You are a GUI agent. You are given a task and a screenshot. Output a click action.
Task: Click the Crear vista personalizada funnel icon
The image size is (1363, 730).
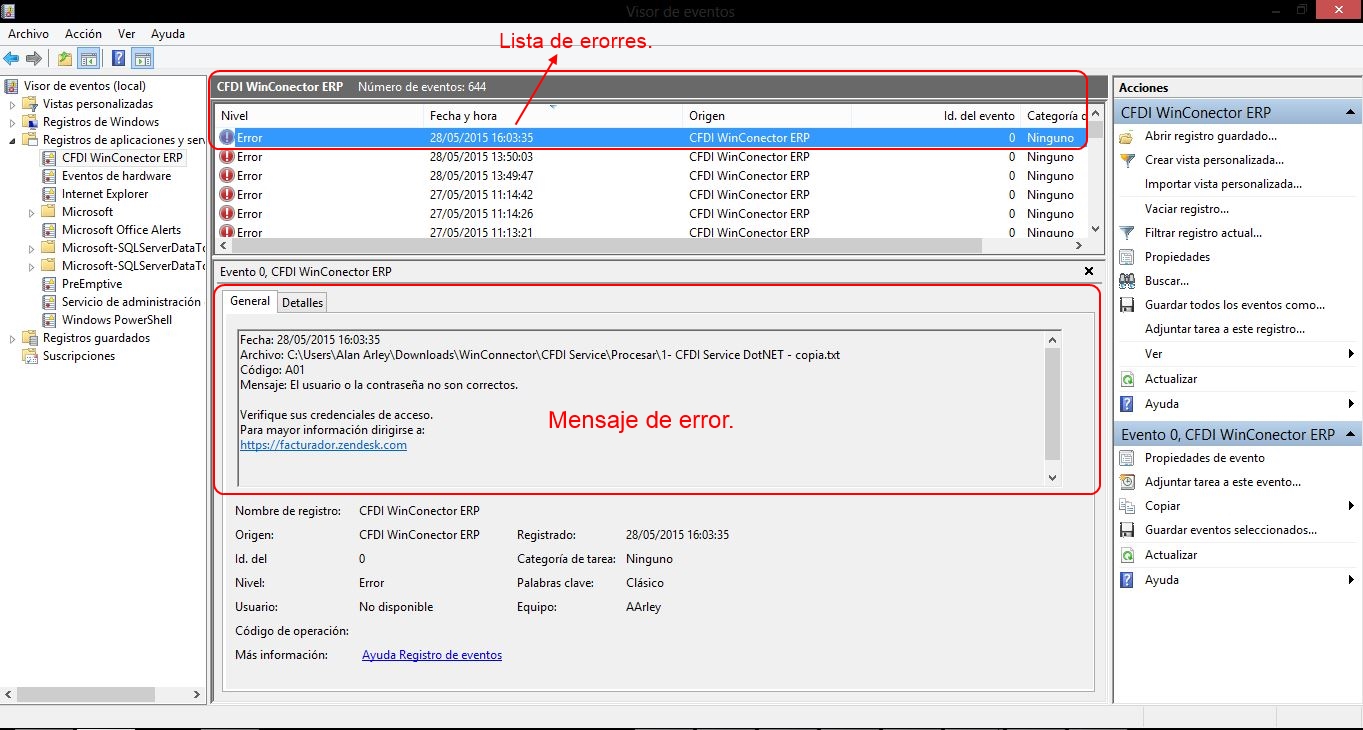(x=1127, y=159)
